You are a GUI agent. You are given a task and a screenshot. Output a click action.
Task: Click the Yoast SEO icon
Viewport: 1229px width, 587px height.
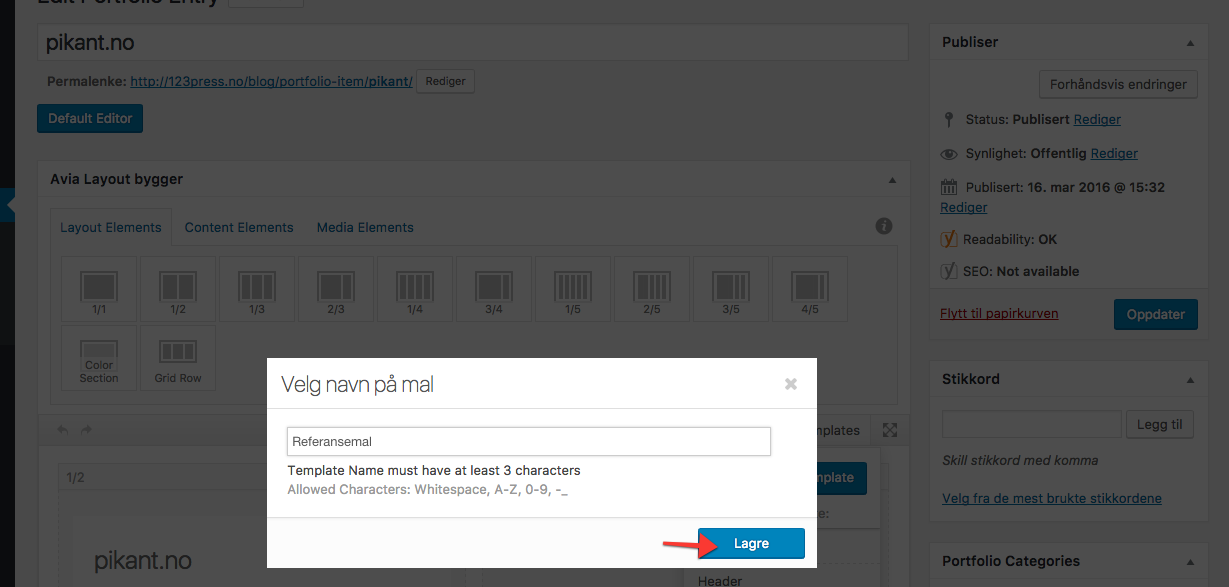pyautogui.click(x=950, y=271)
